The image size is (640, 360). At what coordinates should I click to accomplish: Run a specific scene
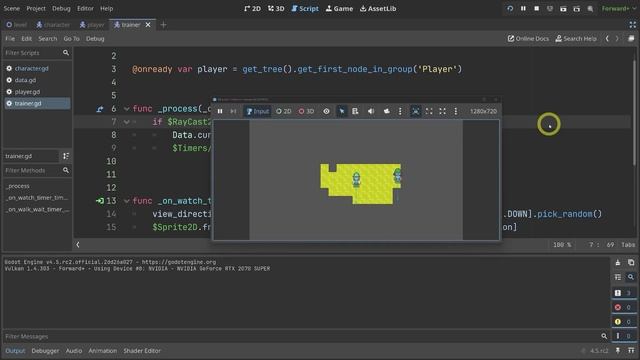(577, 9)
